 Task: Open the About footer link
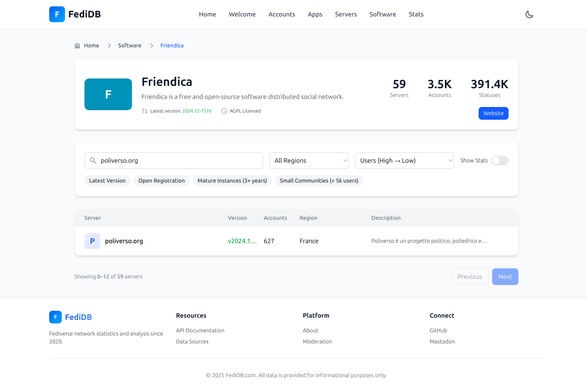point(310,331)
